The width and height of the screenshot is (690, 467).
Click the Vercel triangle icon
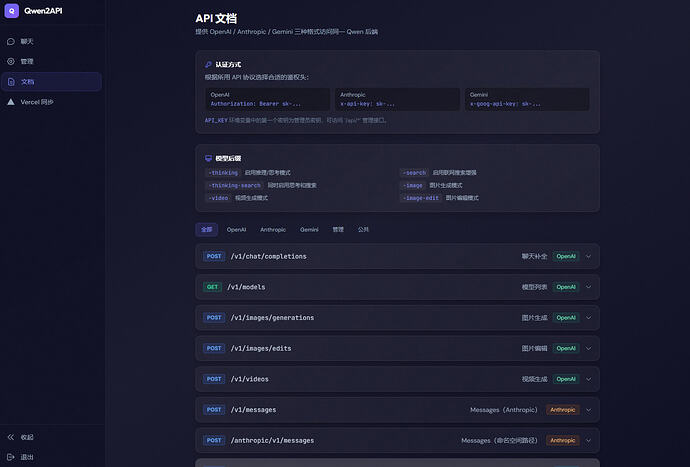11,102
